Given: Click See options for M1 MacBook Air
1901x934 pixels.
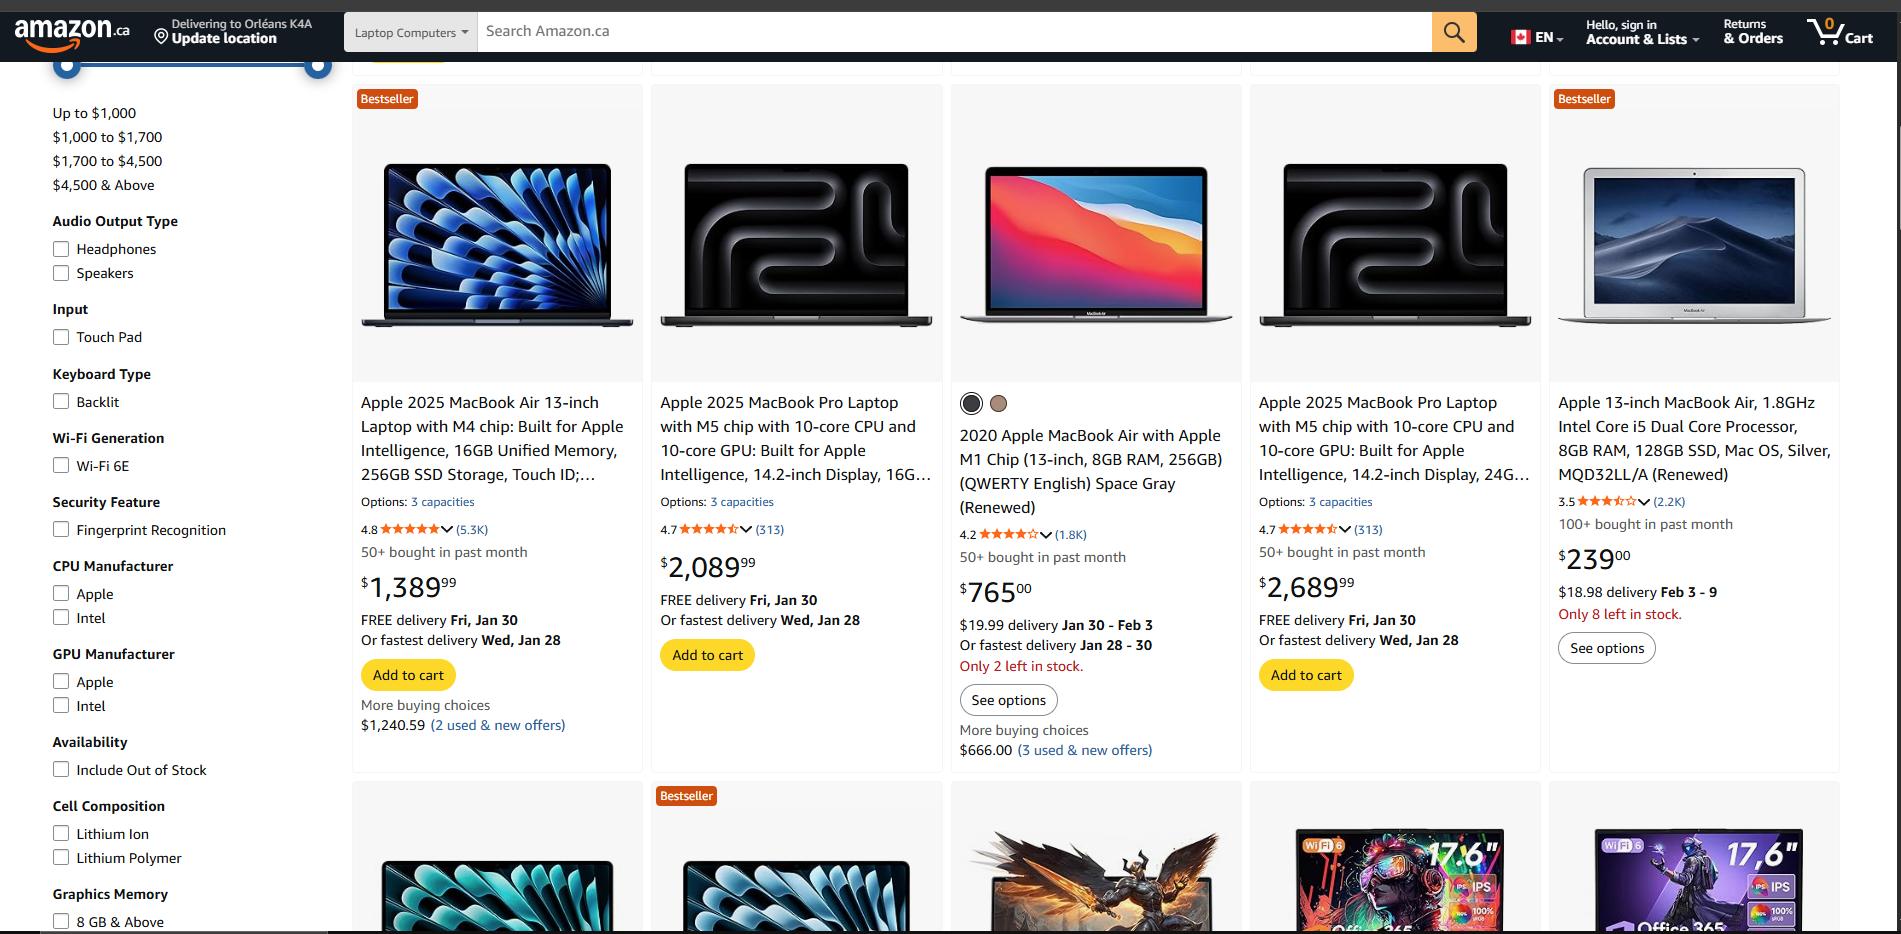Looking at the screenshot, I should tap(1008, 700).
